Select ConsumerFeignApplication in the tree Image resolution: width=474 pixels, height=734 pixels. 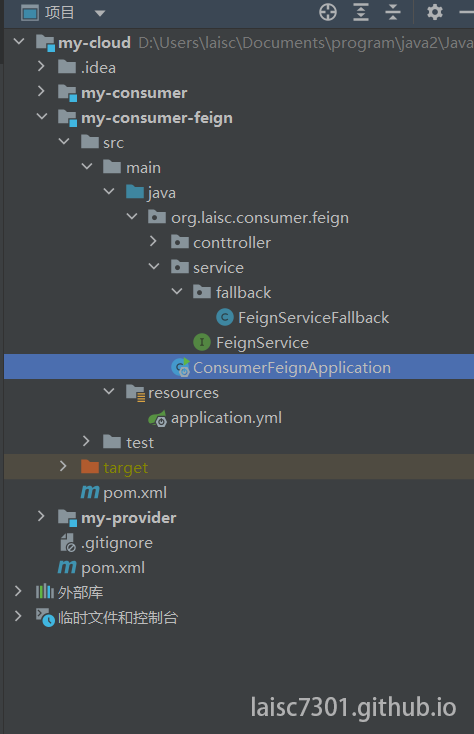[239, 367]
